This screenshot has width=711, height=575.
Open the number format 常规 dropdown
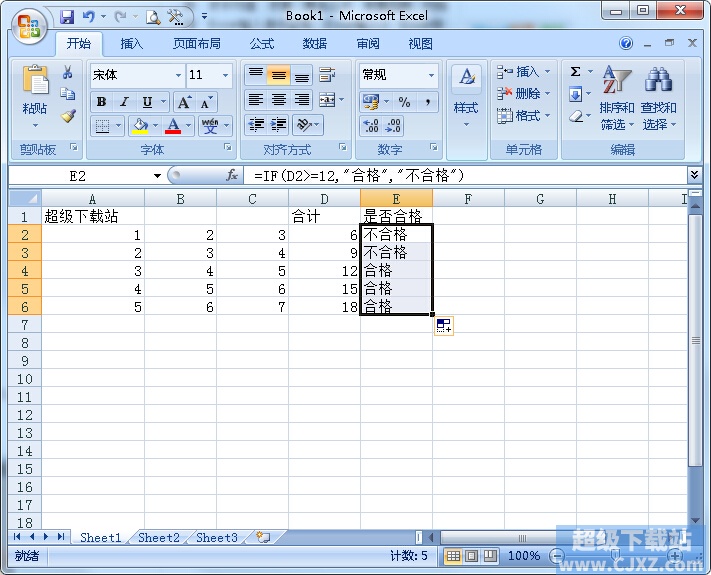tap(431, 75)
